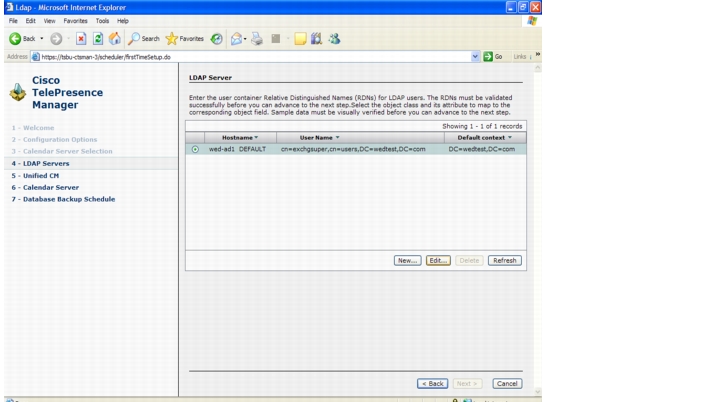Screen dimensions: 701x402
Task: Open the Mail icon dropdown arrow
Action: click(245, 39)
